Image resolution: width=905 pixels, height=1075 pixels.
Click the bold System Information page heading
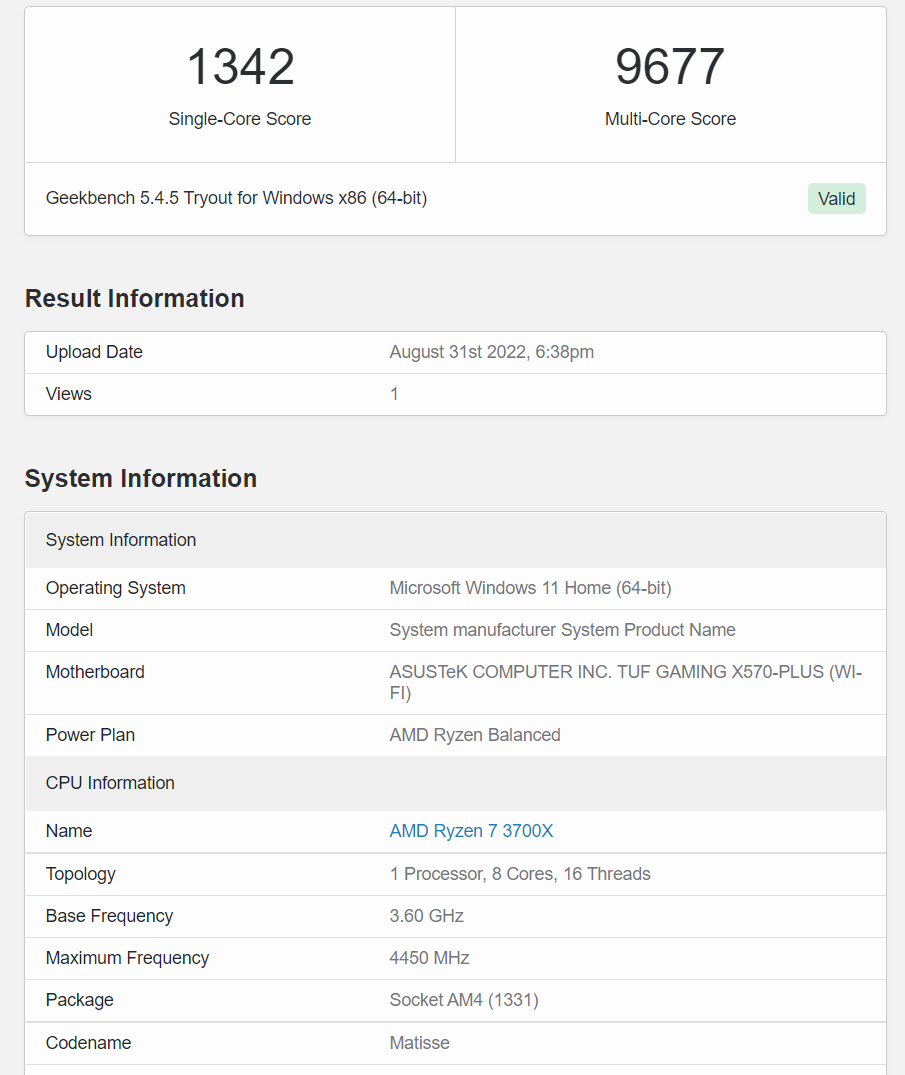(141, 479)
